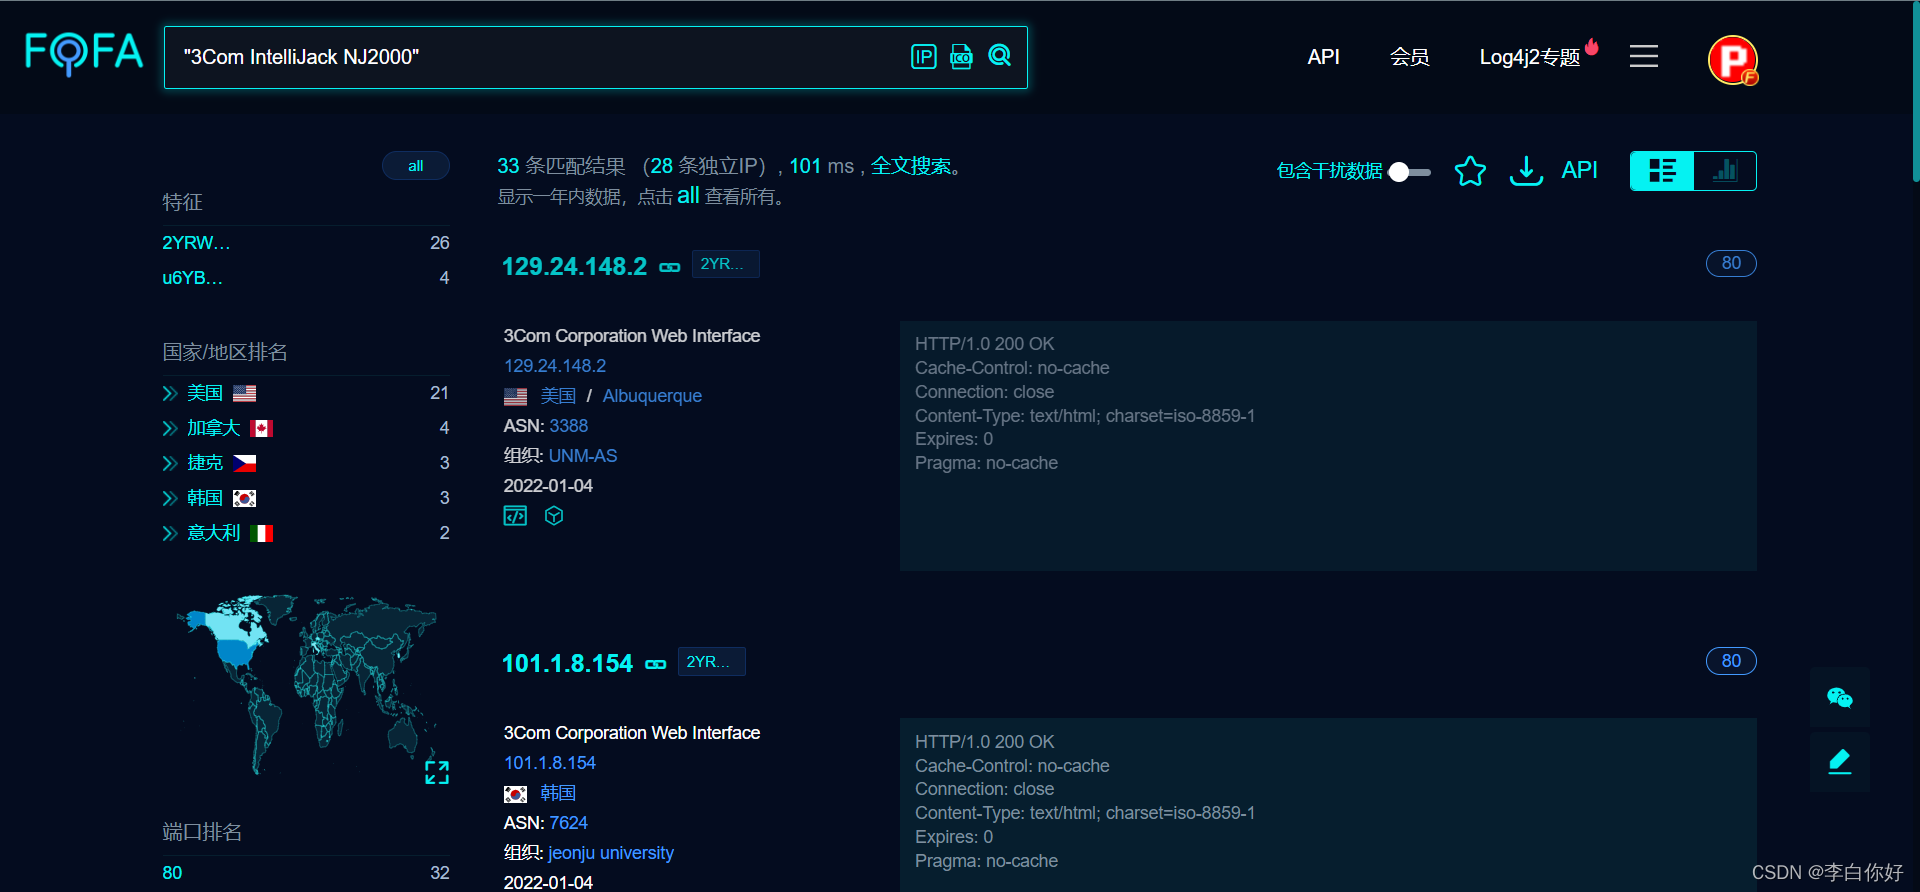Click the API link beside download icon
The image size is (1920, 892).
tap(1579, 171)
